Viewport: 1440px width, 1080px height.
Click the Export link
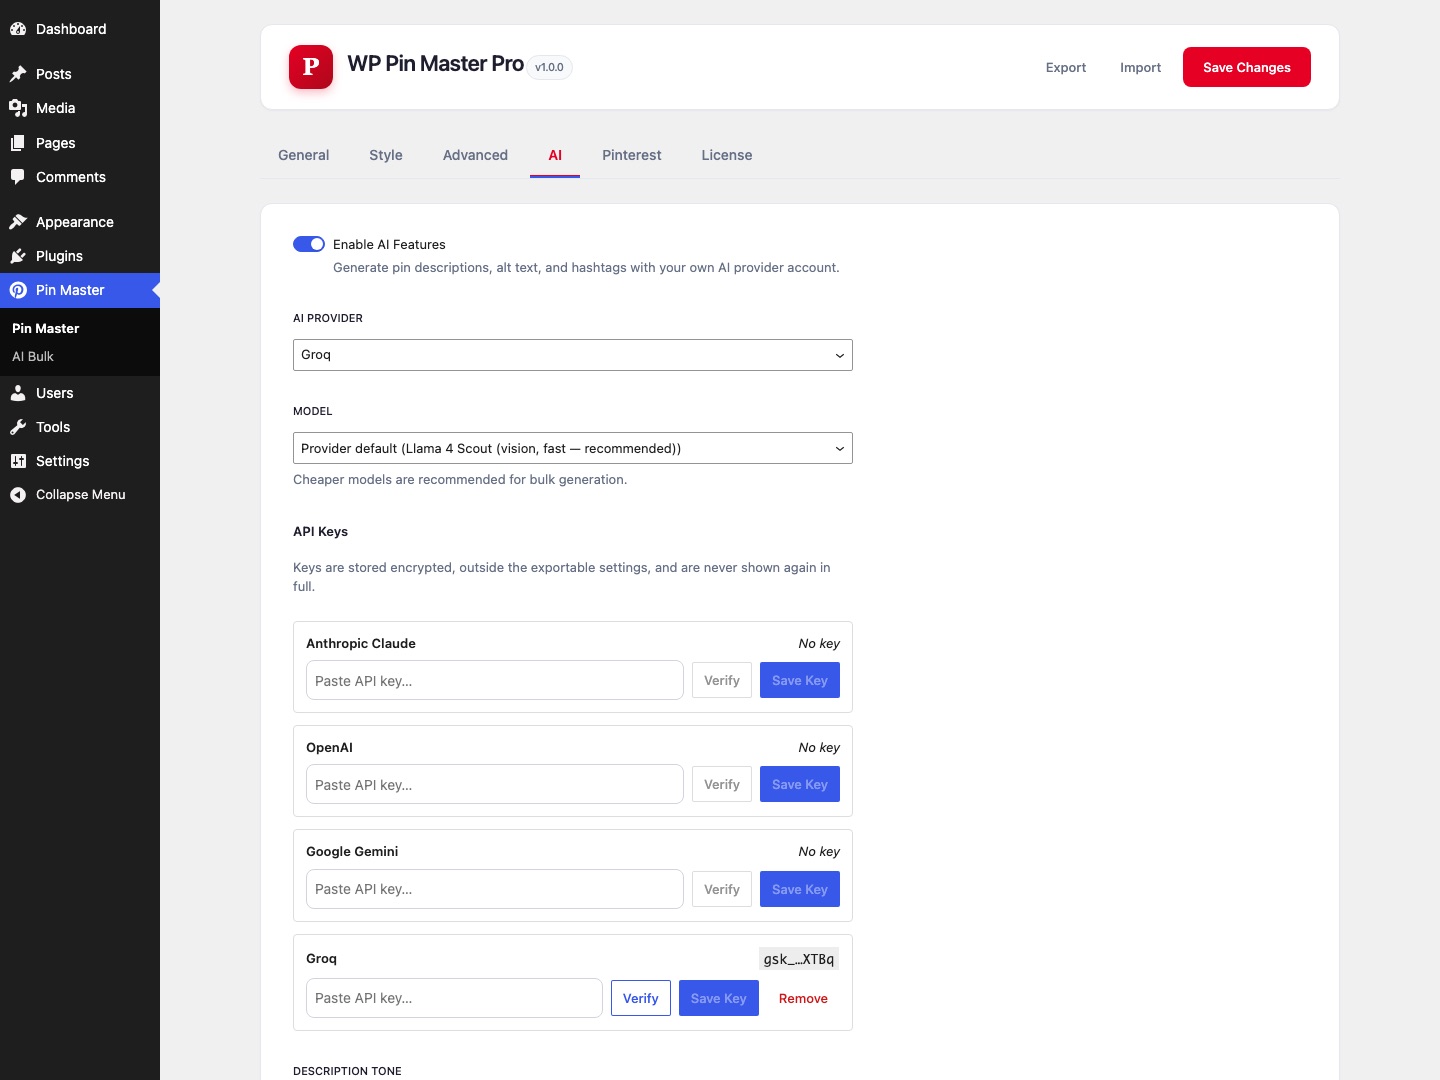pos(1066,67)
